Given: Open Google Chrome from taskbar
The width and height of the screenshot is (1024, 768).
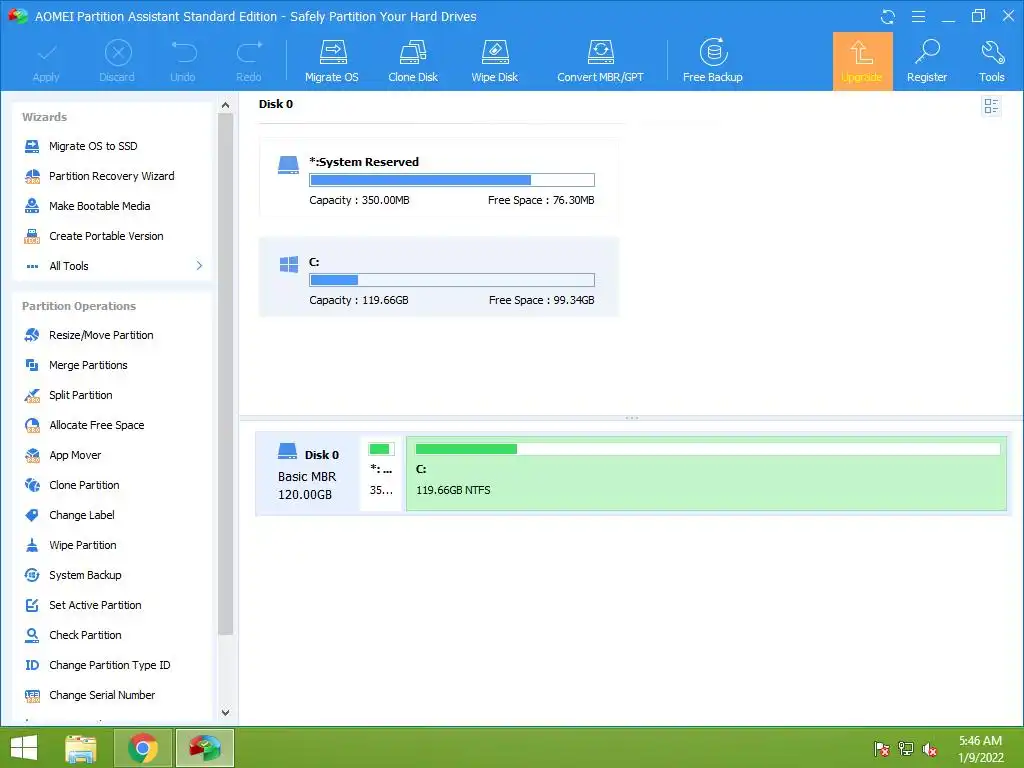Looking at the screenshot, I should (x=143, y=748).
